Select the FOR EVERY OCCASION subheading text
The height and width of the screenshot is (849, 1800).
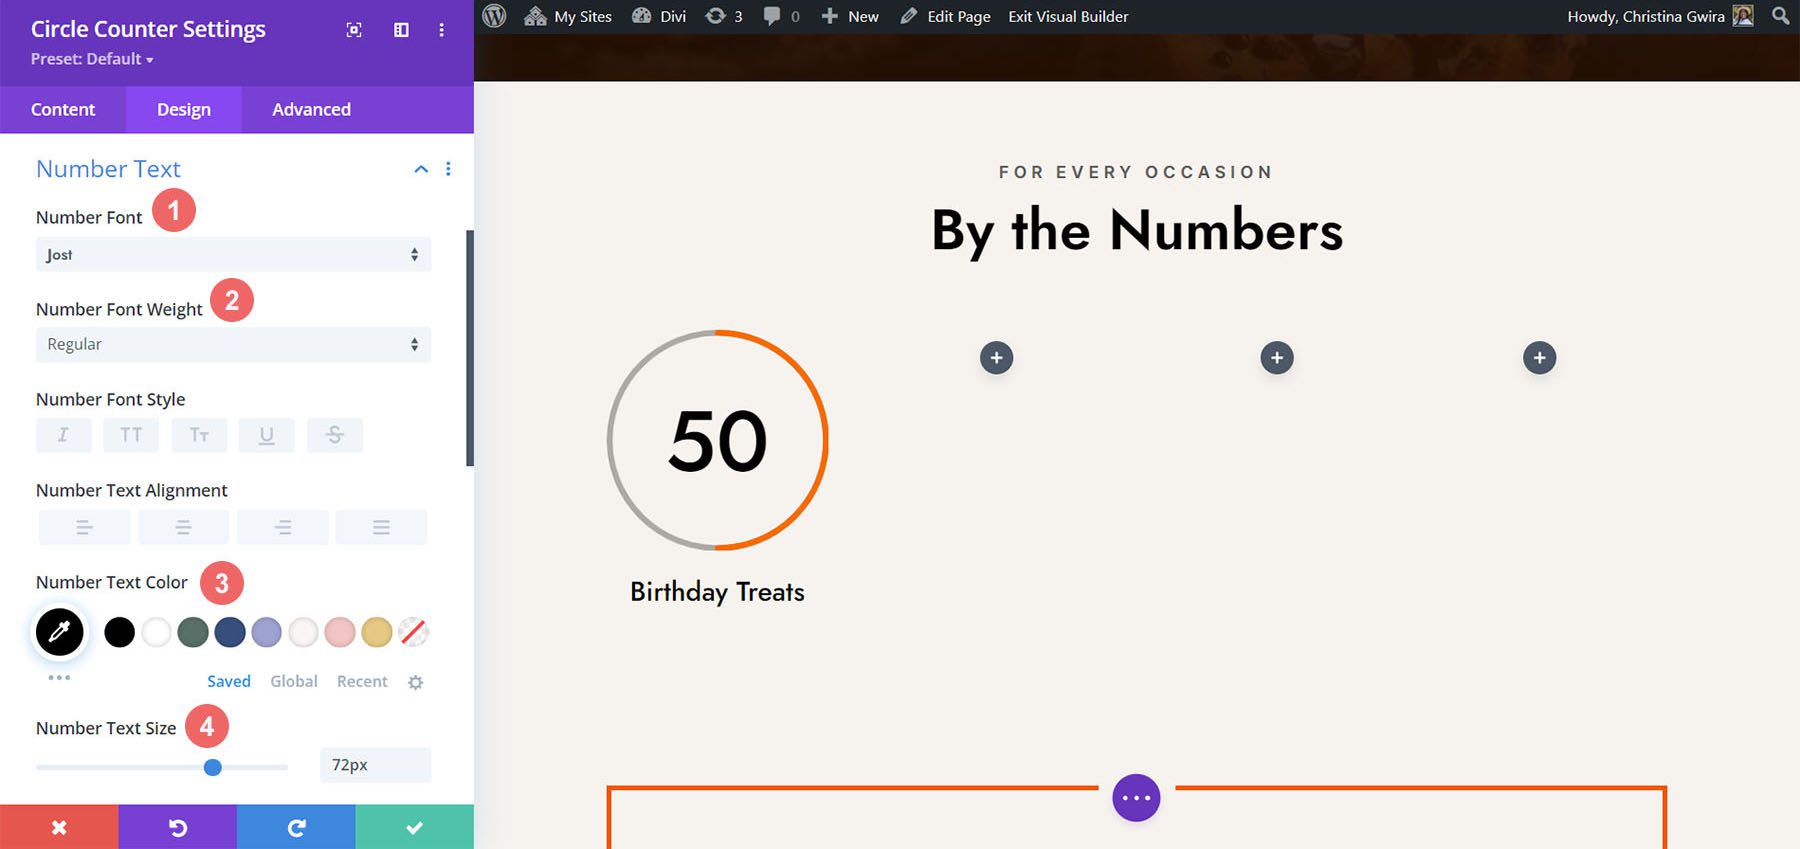tap(1136, 172)
